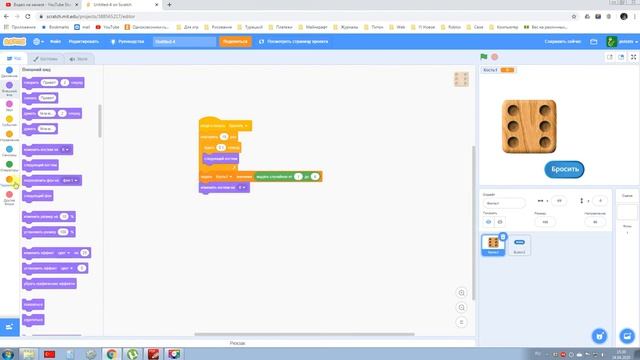This screenshot has height=360, width=640.
Task: Open effect dropdown in set-effect palette block
Action: click(66, 269)
